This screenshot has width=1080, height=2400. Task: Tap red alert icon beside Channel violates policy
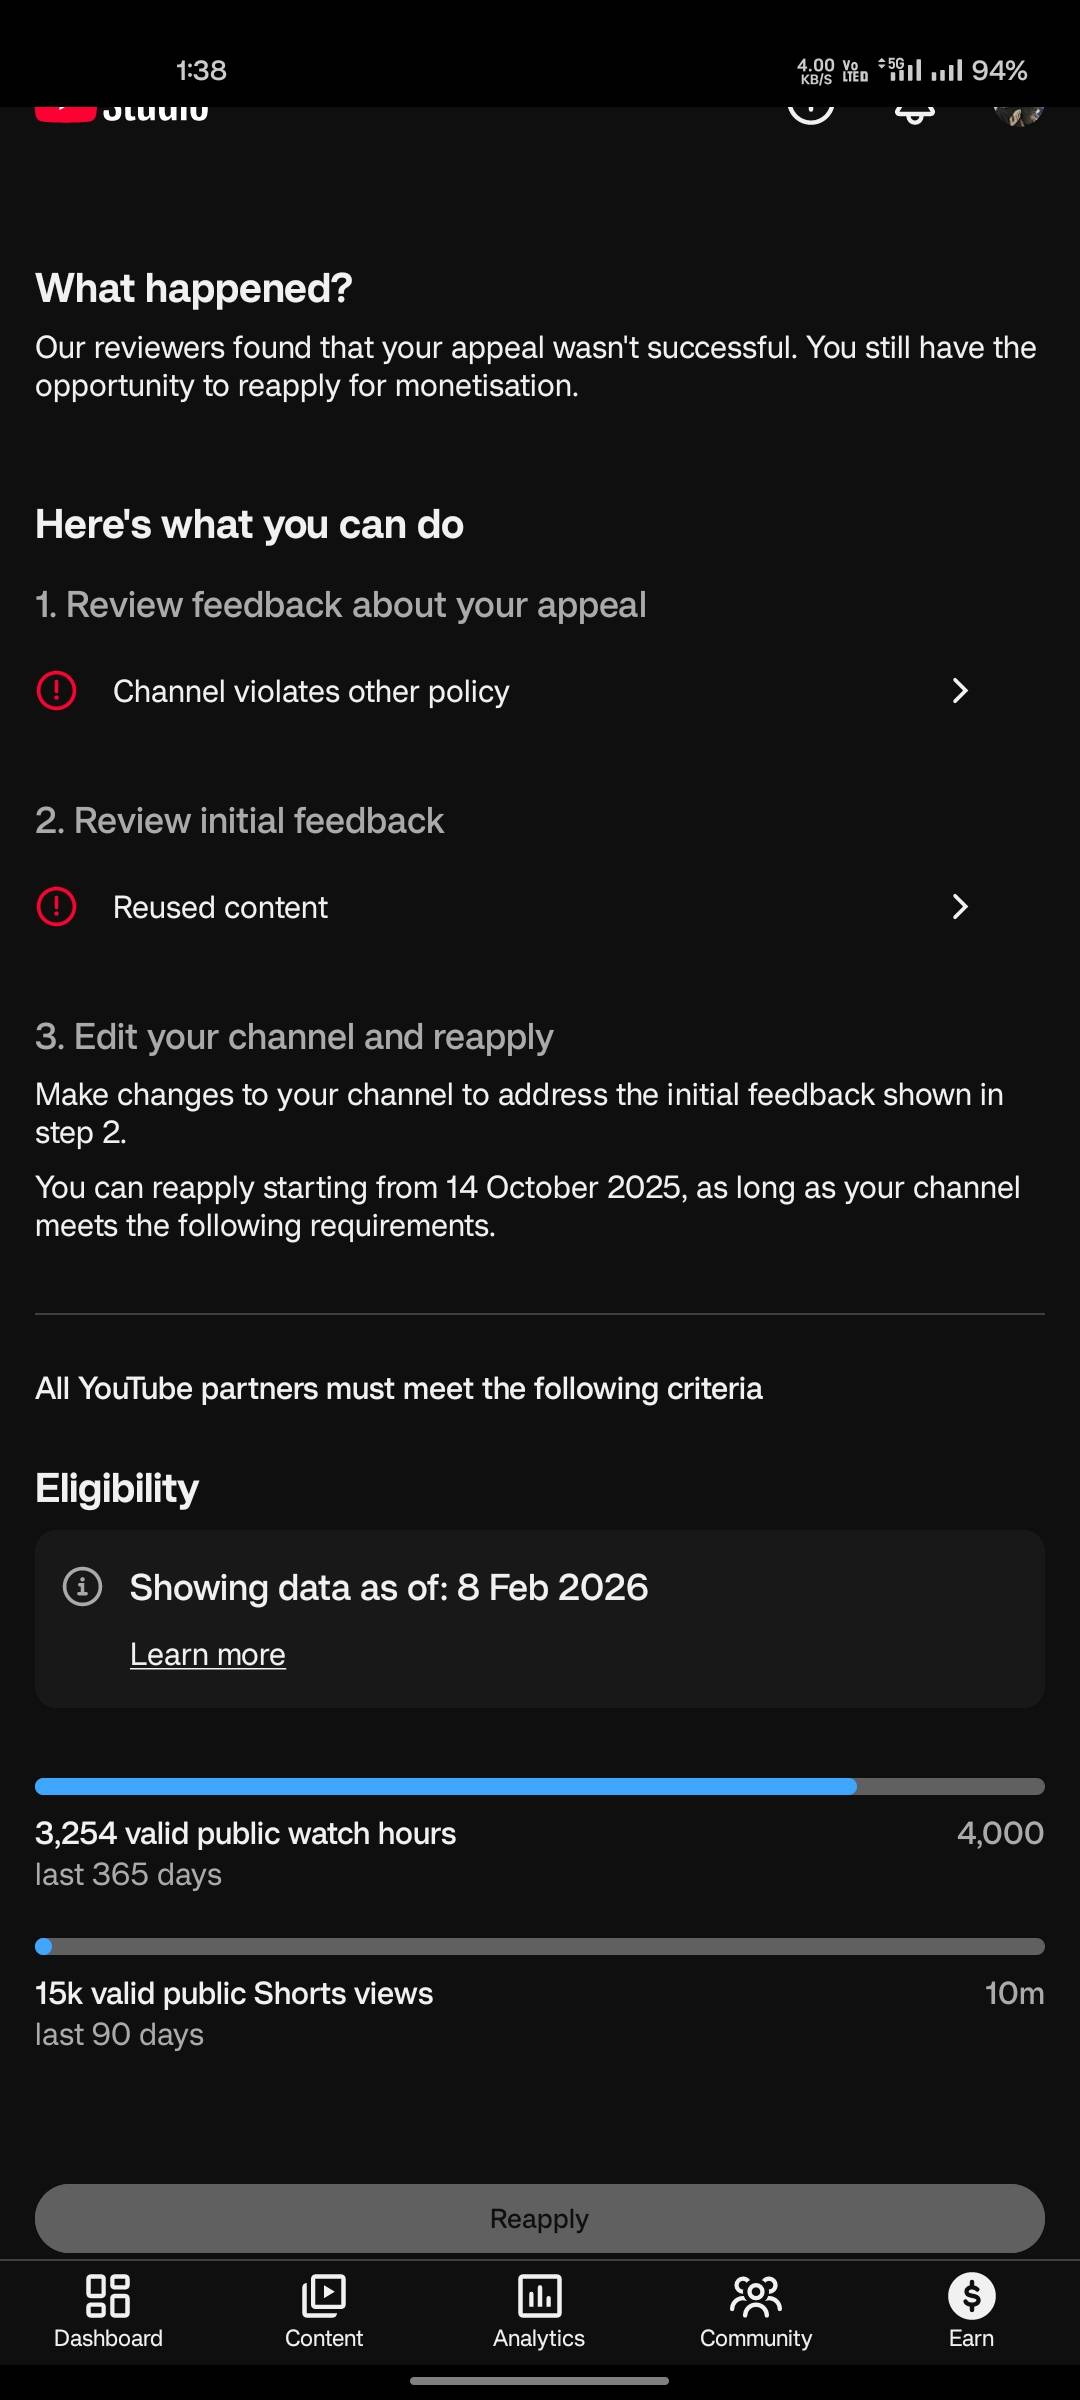click(x=57, y=691)
